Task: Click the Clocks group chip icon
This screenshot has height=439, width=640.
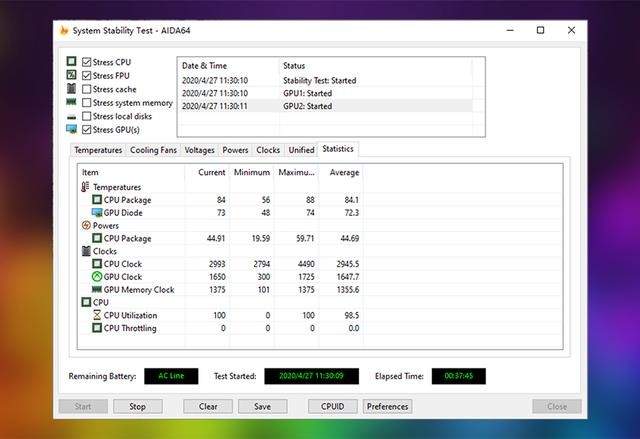Action: click(86, 251)
